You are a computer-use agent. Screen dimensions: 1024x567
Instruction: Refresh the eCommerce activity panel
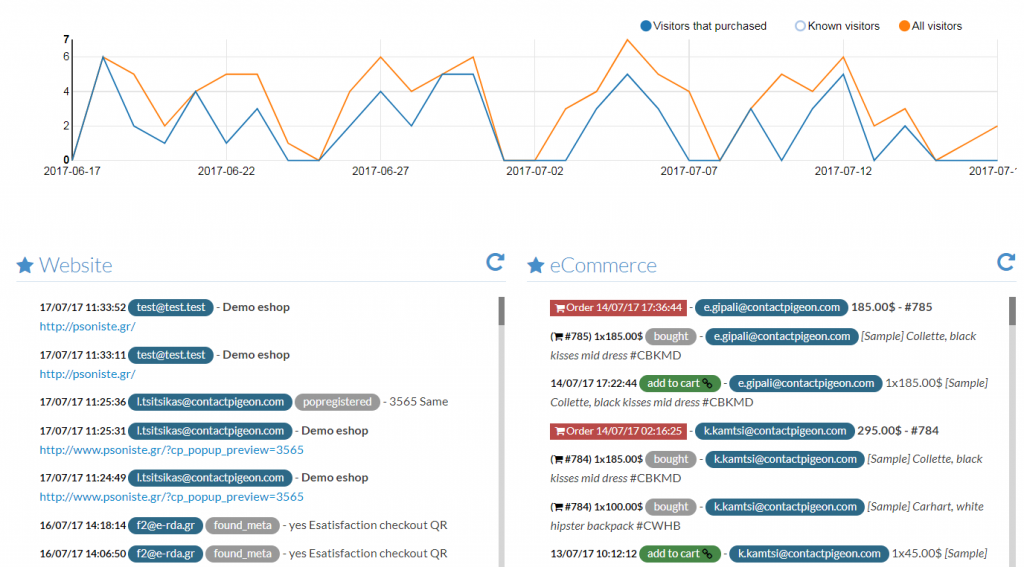click(x=1006, y=262)
